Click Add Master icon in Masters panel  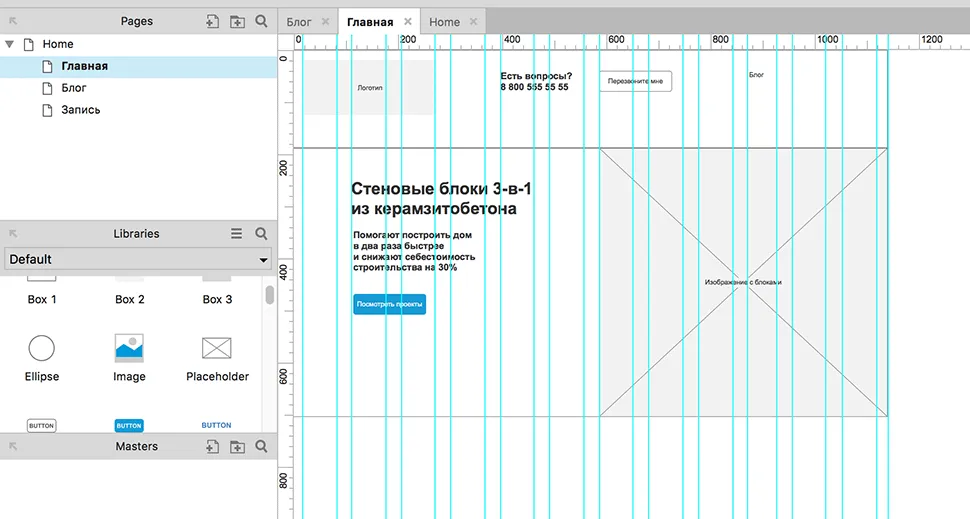pyautogui.click(x=212, y=446)
